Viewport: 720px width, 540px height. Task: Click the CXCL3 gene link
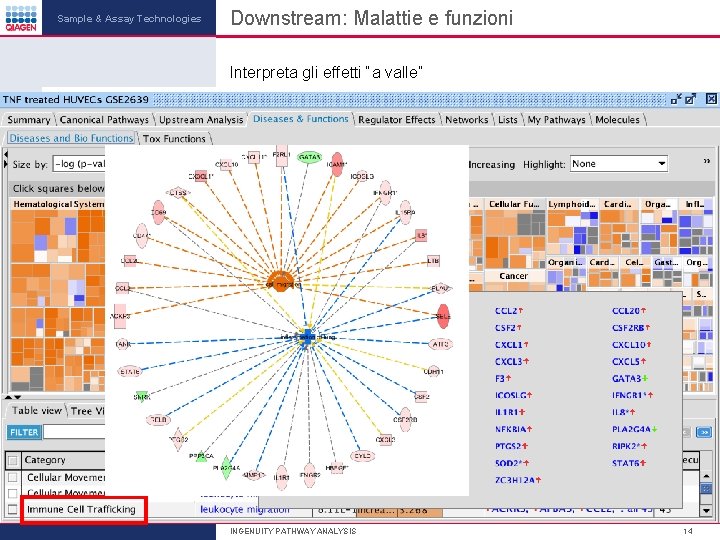[x=509, y=361]
